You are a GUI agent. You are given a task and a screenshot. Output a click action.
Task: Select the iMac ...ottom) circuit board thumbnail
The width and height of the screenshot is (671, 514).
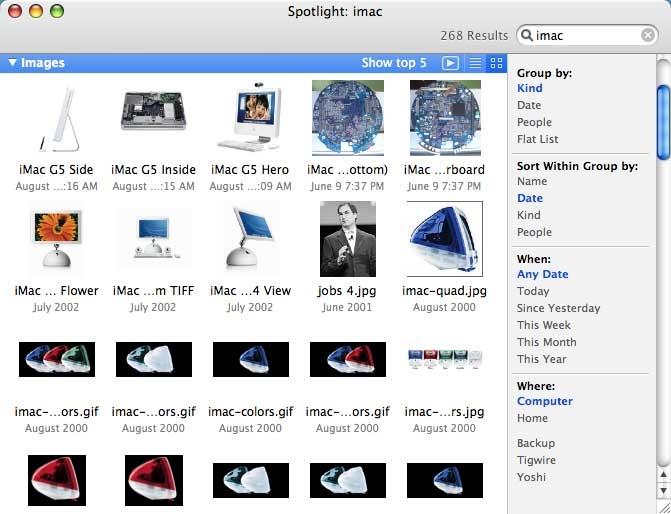tap(347, 118)
